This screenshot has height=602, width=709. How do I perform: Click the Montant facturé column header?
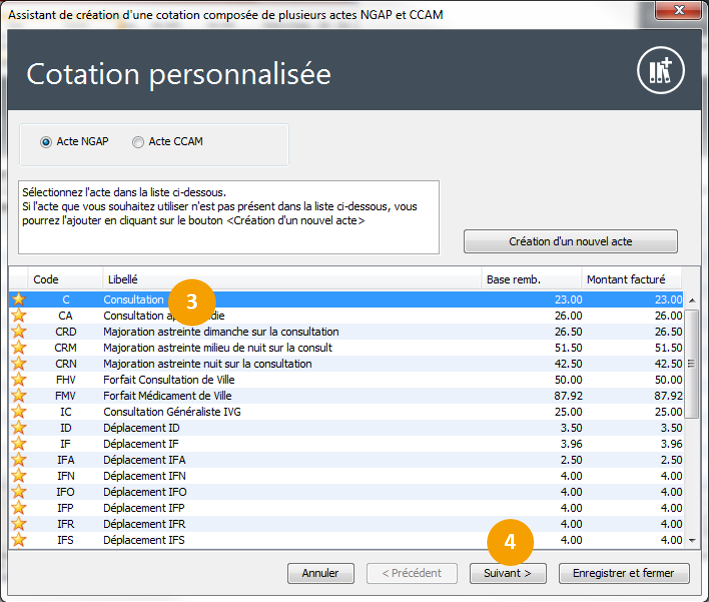point(630,280)
